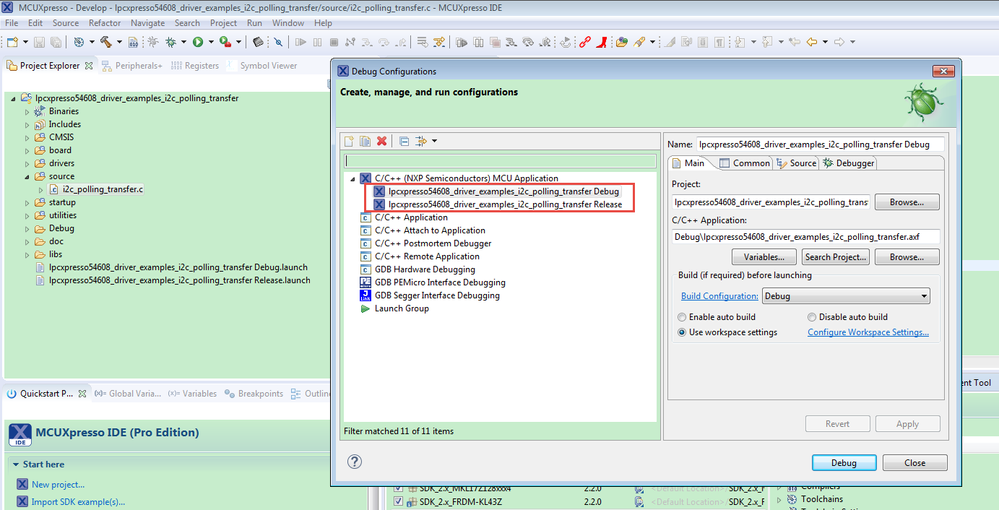
Task: Click the Name input field
Action: 819,144
